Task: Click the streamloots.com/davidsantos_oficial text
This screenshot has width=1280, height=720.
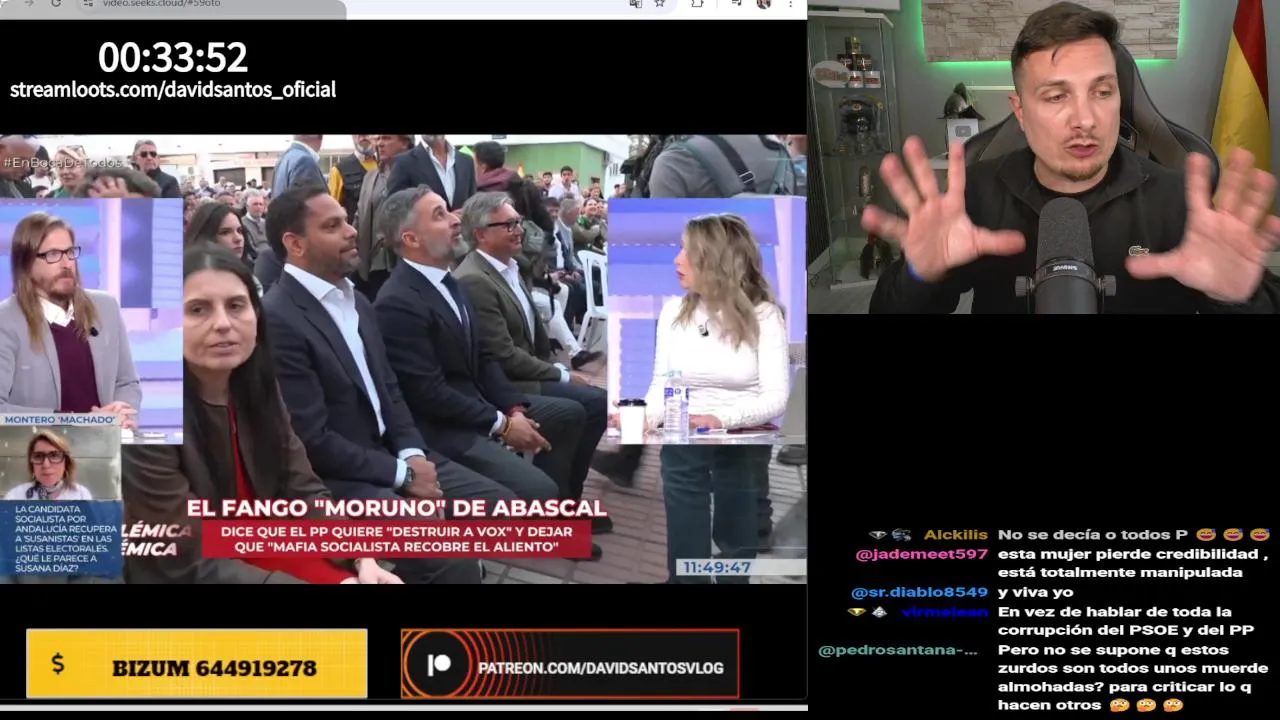Action: tap(173, 90)
